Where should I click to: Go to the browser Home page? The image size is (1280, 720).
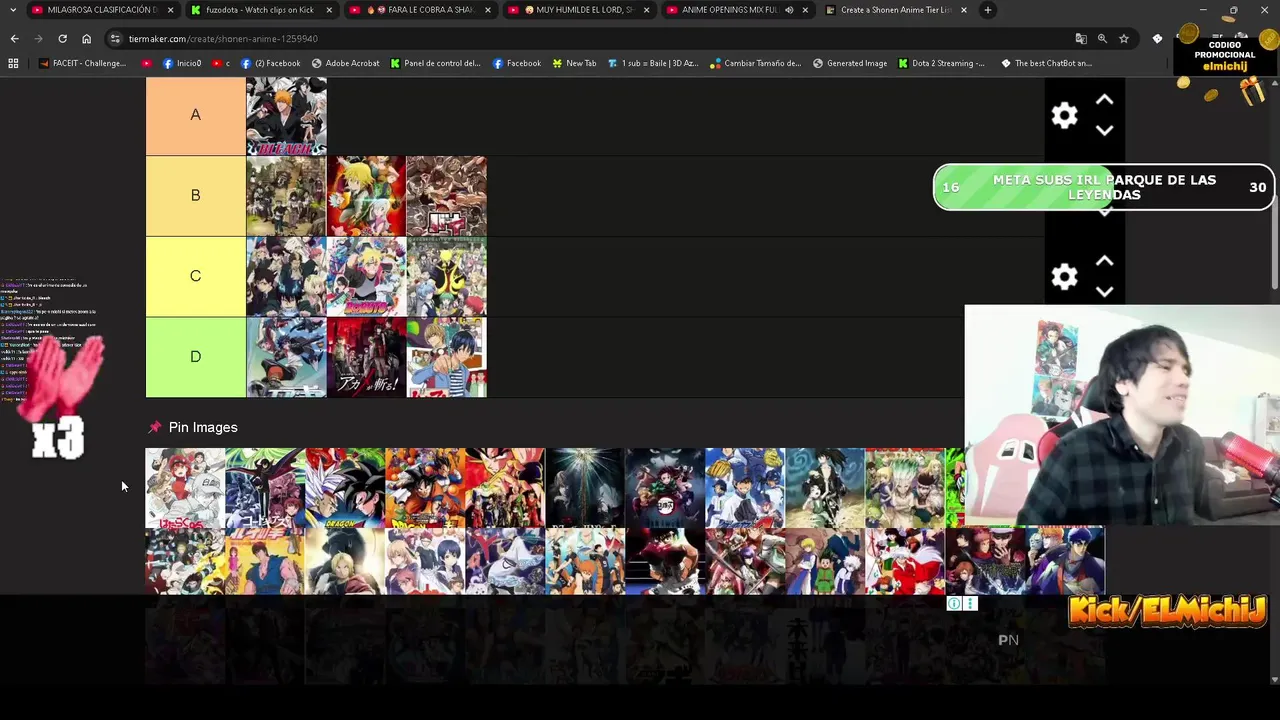86,38
